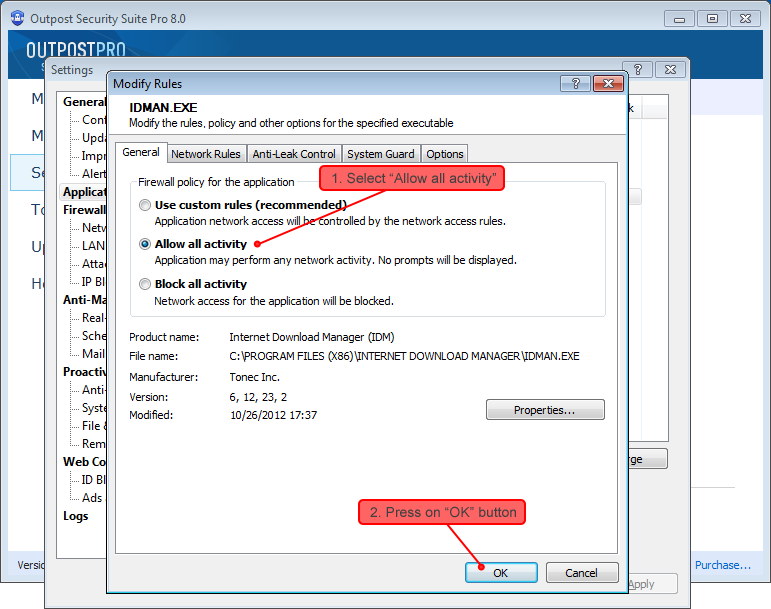
Task: Select Anti-Leak item under Proactive Protection
Action: coord(93,390)
